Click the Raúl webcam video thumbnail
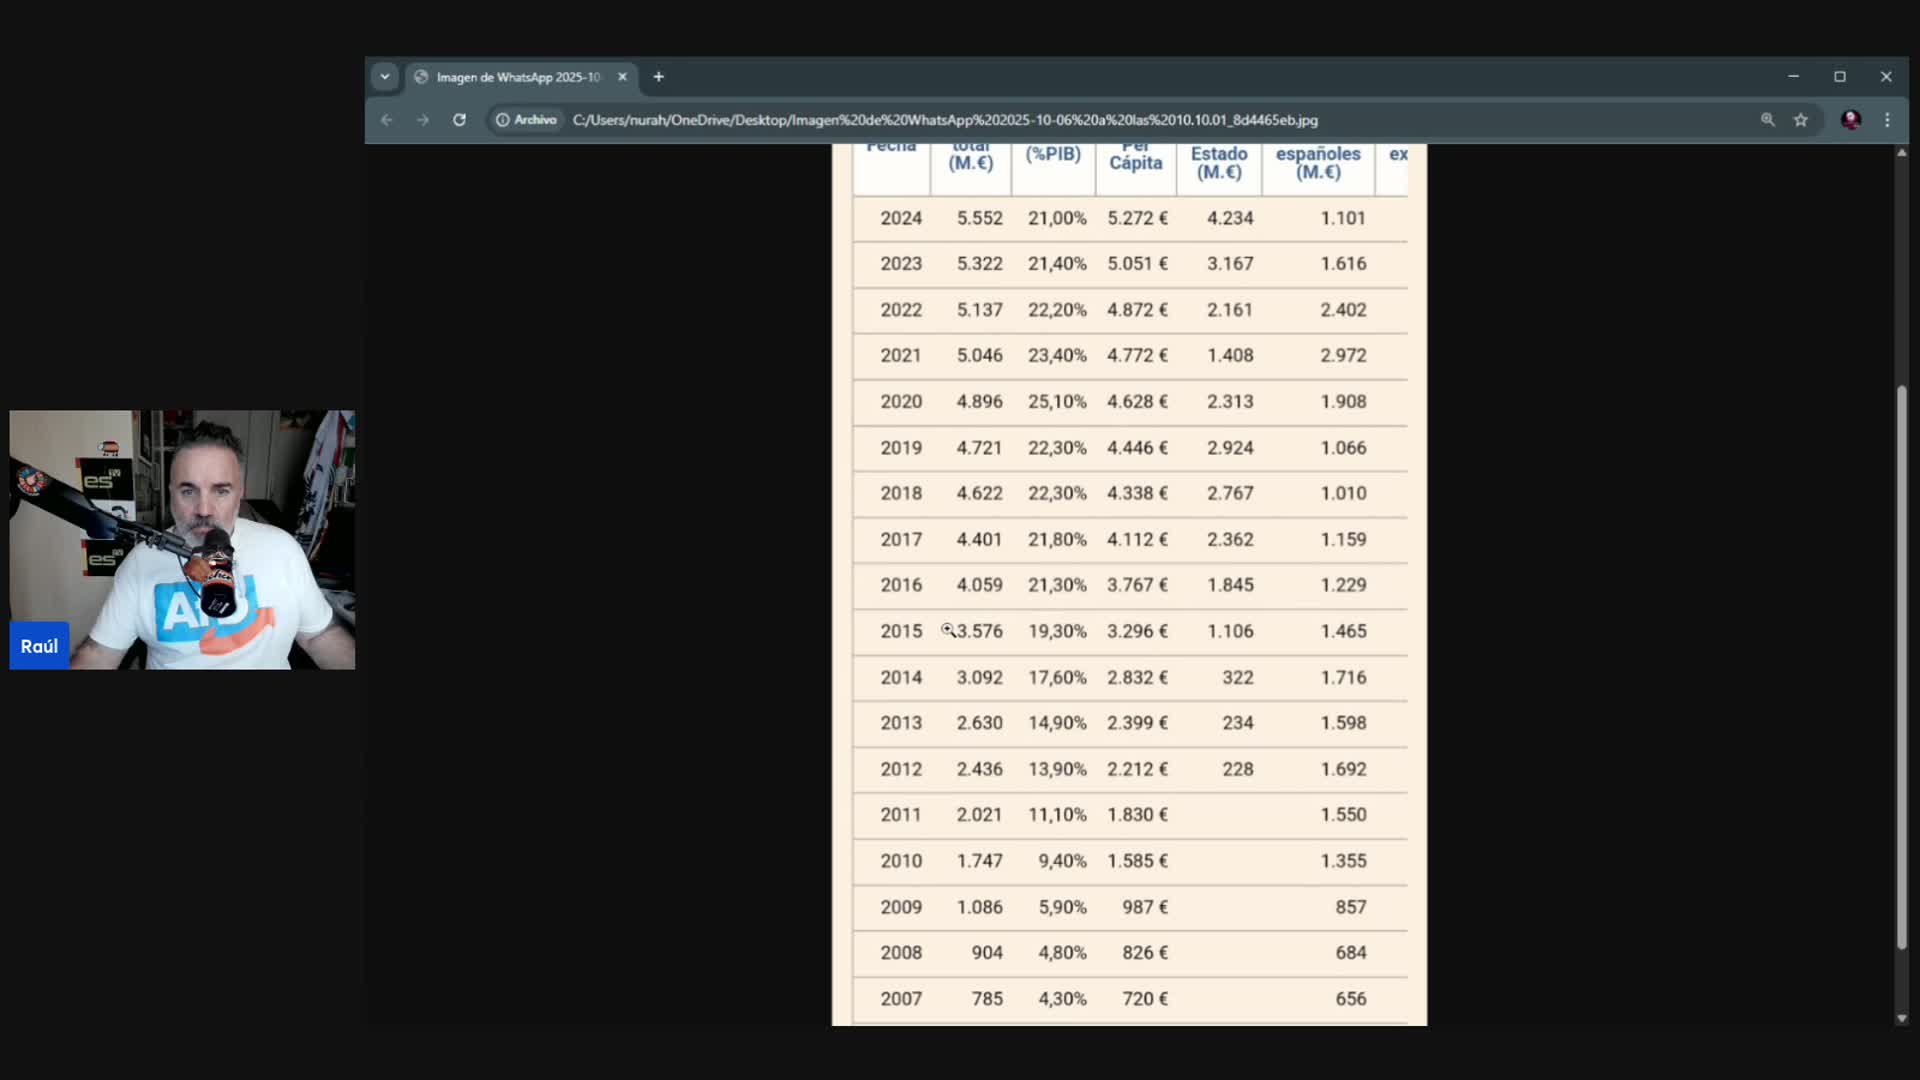This screenshot has height=1080, width=1920. tap(182, 540)
